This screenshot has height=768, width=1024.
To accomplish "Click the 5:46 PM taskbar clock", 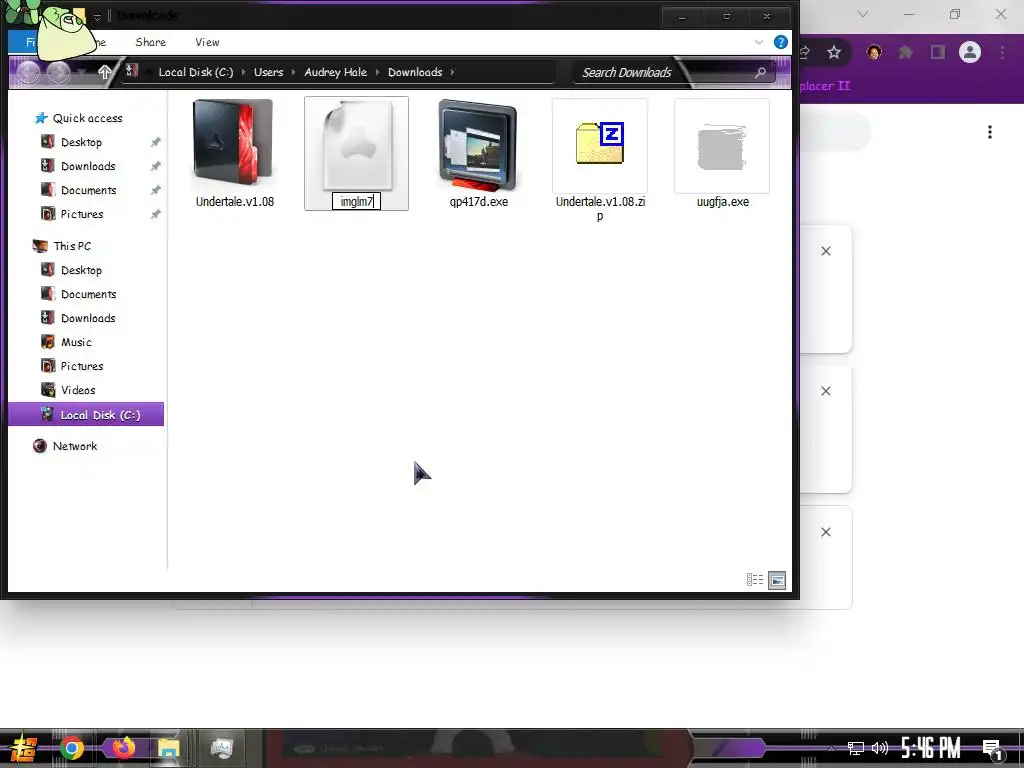I will [x=931, y=748].
